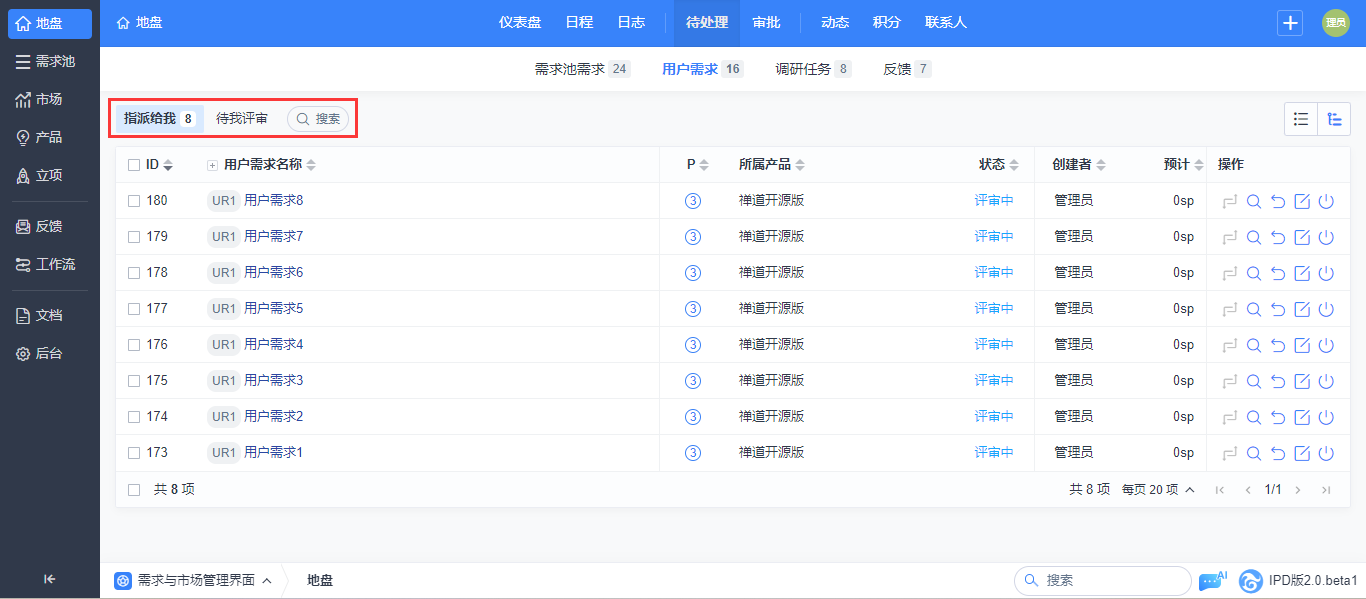Click edit icon in 用户需求4 row
The width and height of the screenshot is (1366, 599).
tap(1302, 345)
